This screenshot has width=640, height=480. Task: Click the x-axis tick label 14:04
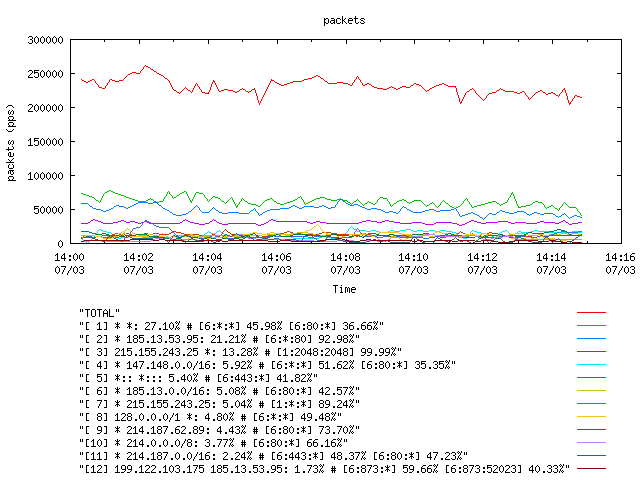tap(207, 257)
